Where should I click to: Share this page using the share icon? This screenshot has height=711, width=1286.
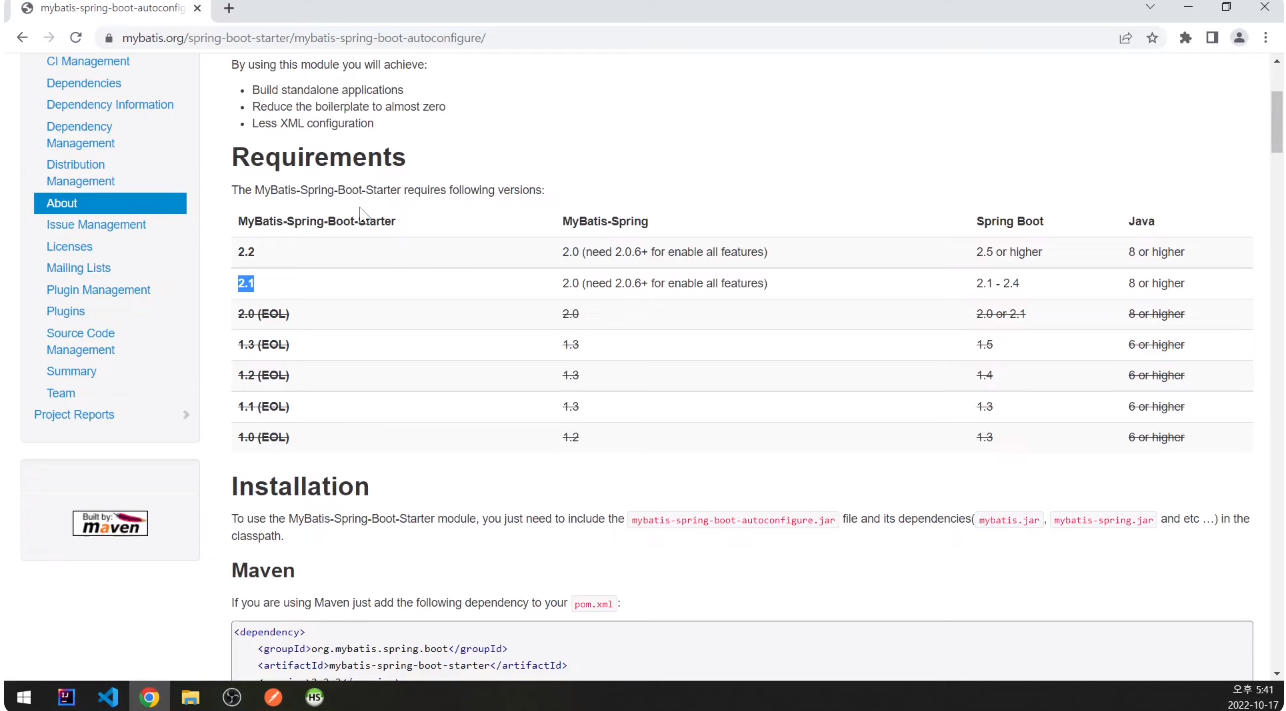pyautogui.click(x=1126, y=38)
